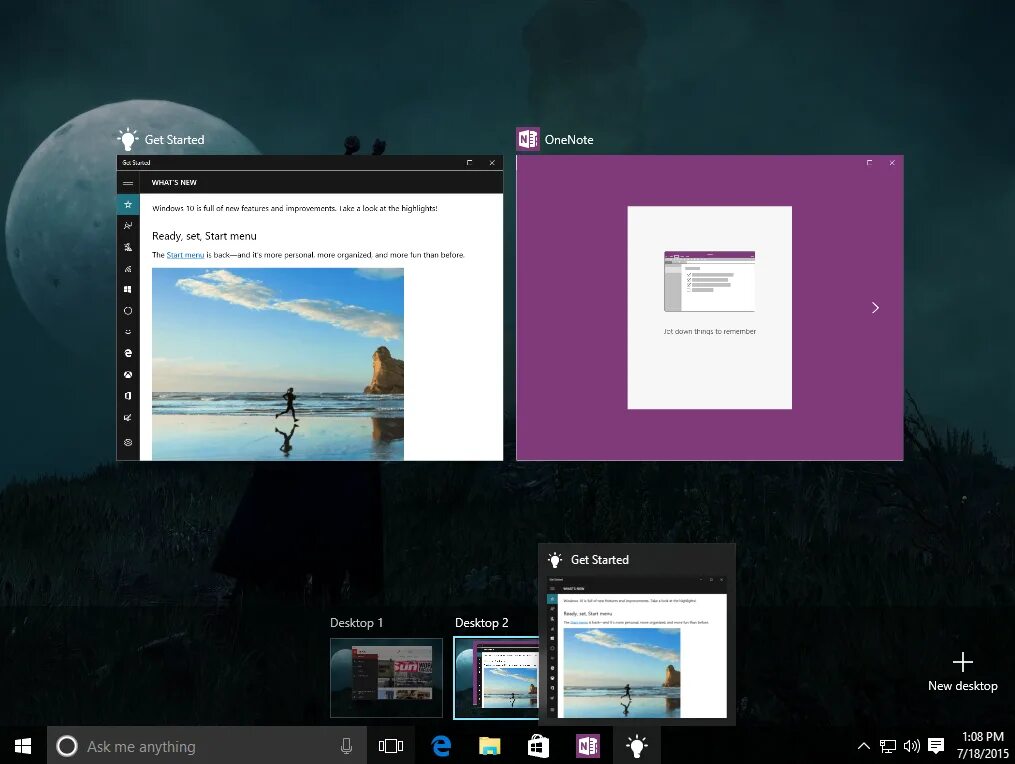The width and height of the screenshot is (1015, 764).
Task: Click the OneNote window title label
Action: point(569,140)
